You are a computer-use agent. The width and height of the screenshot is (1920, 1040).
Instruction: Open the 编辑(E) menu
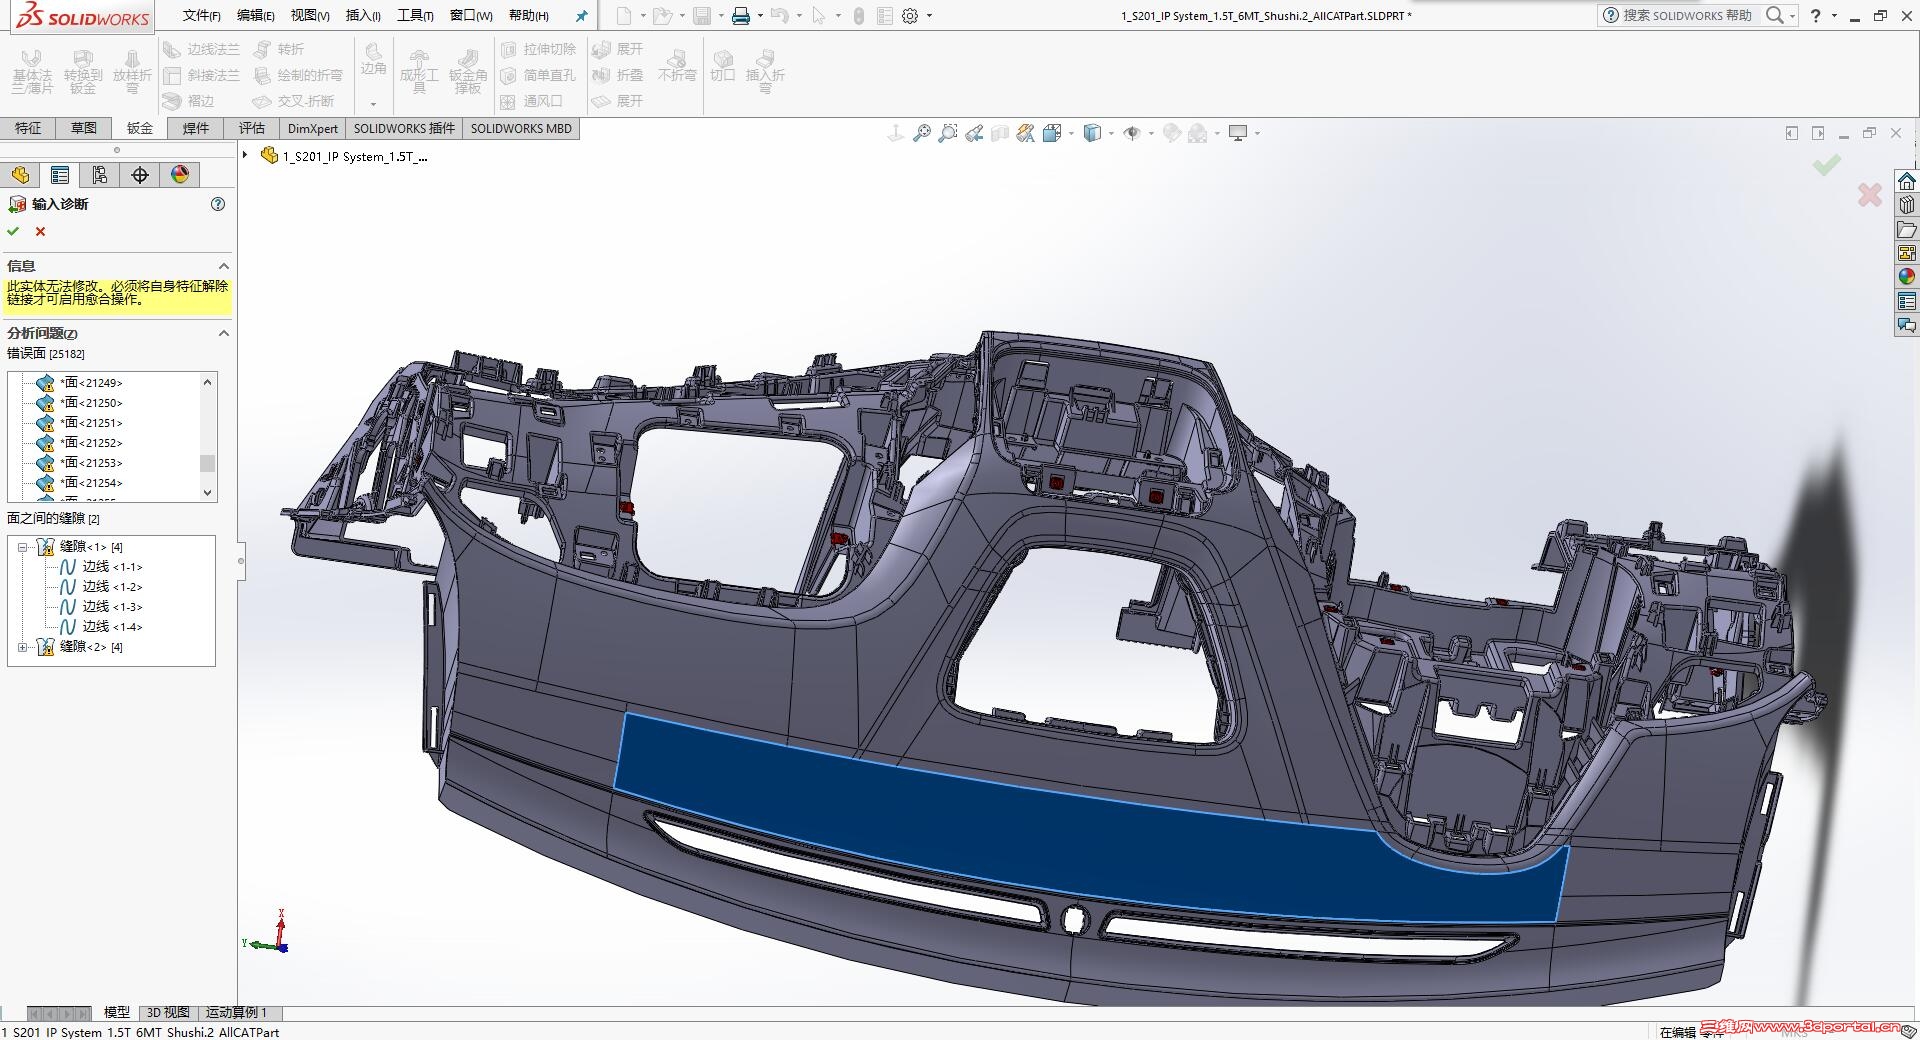click(x=256, y=16)
